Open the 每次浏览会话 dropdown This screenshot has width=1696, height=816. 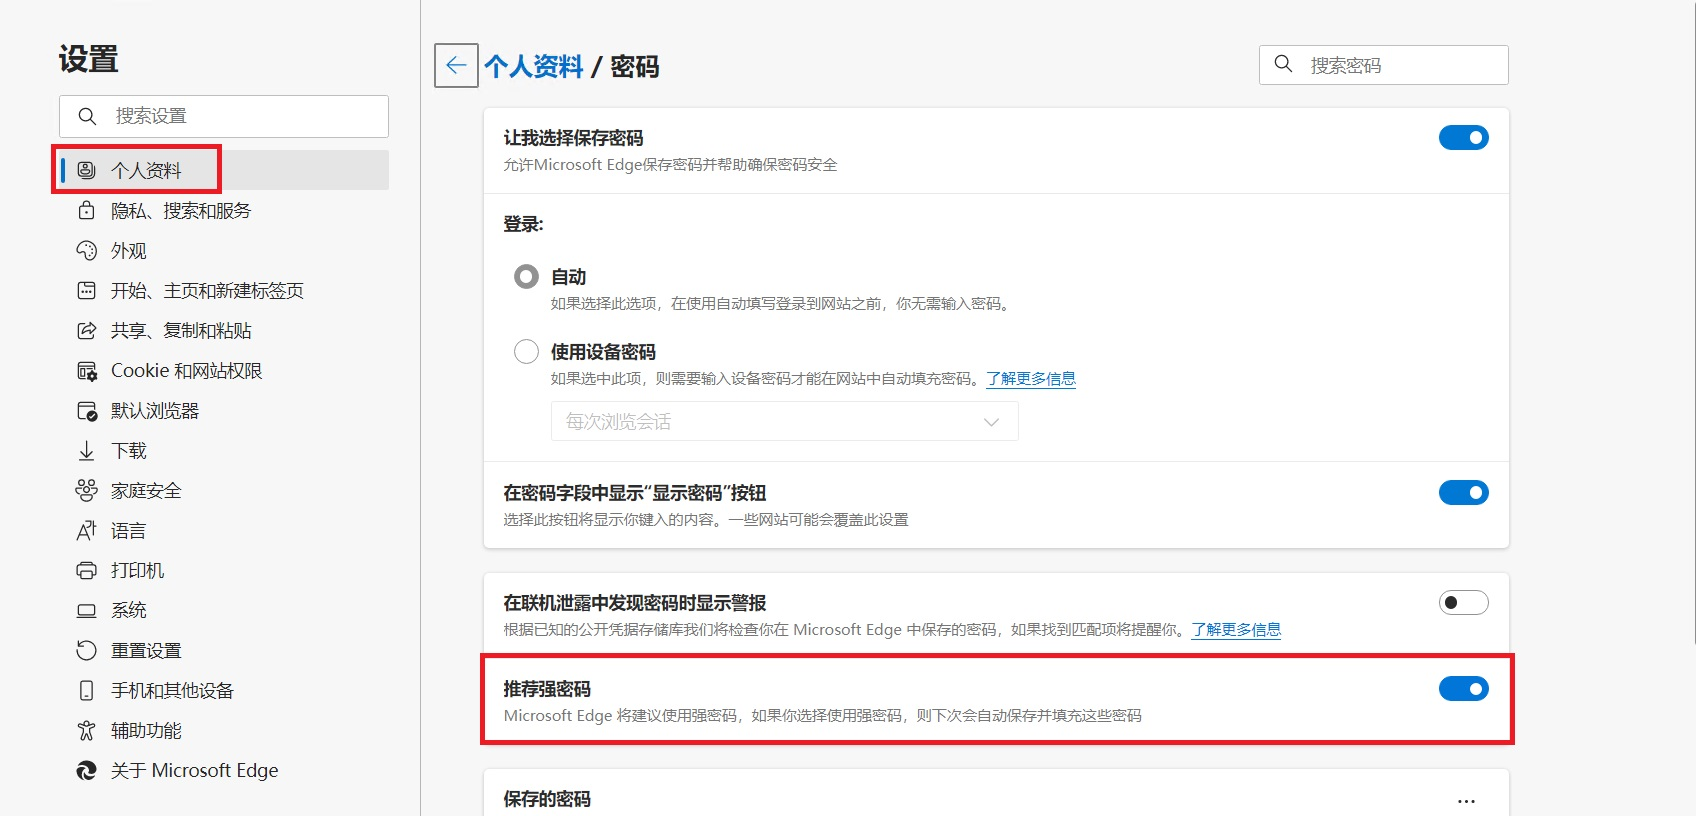pyautogui.click(x=785, y=421)
